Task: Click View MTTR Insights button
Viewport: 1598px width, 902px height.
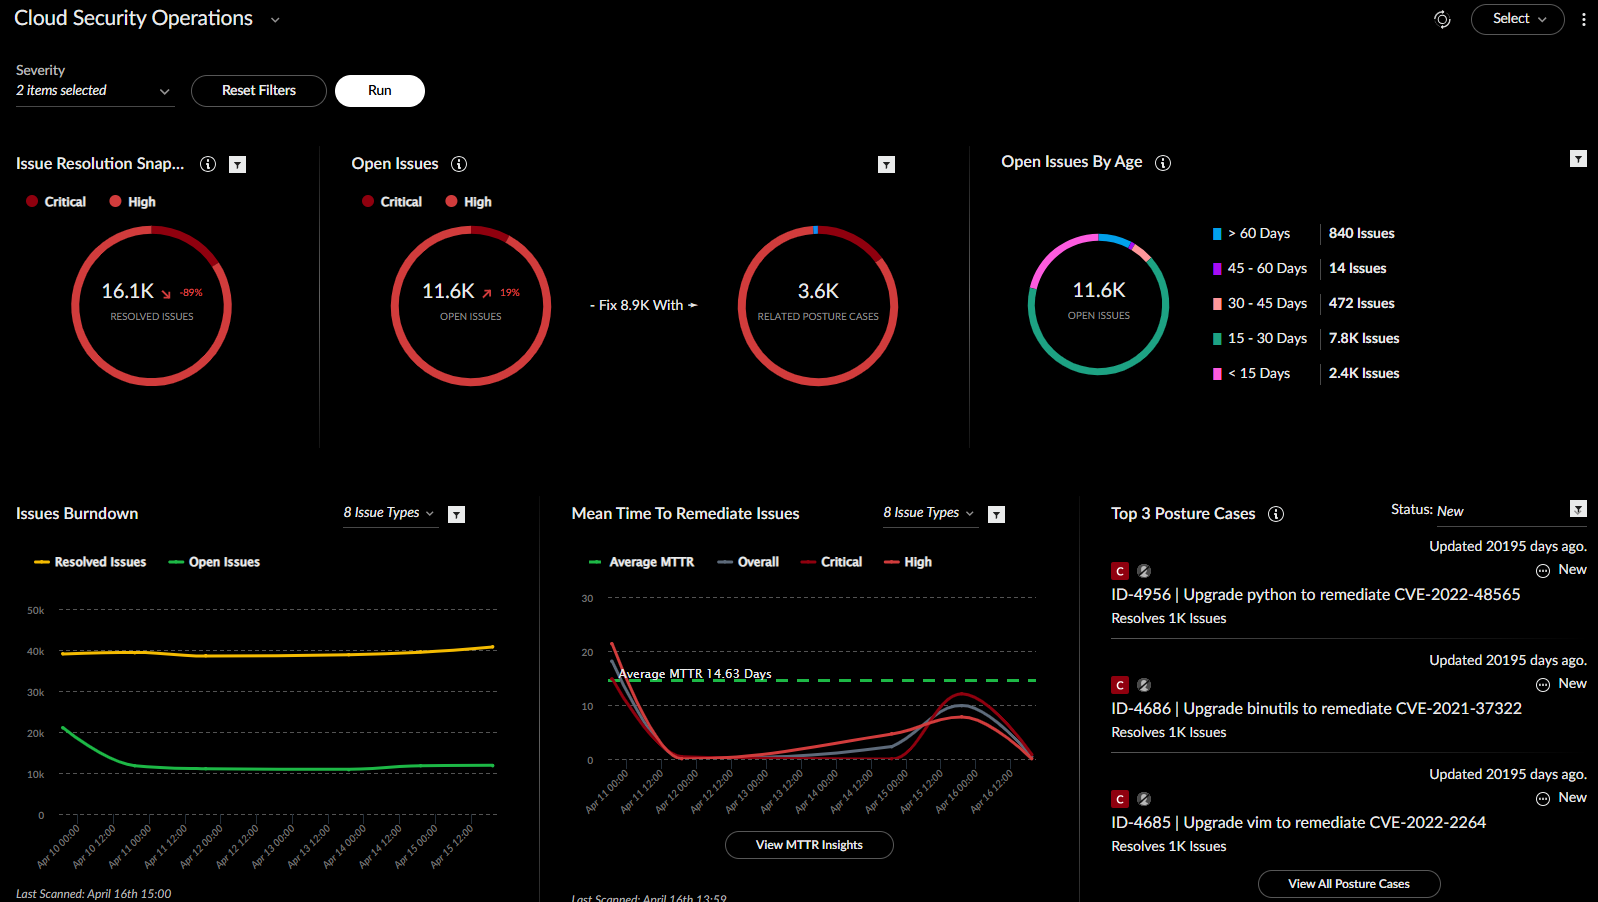Action: pos(809,845)
